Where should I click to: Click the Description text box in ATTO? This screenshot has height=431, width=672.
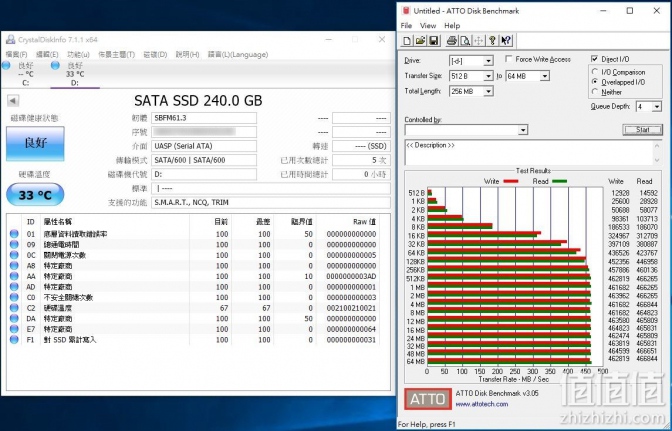tap(528, 153)
